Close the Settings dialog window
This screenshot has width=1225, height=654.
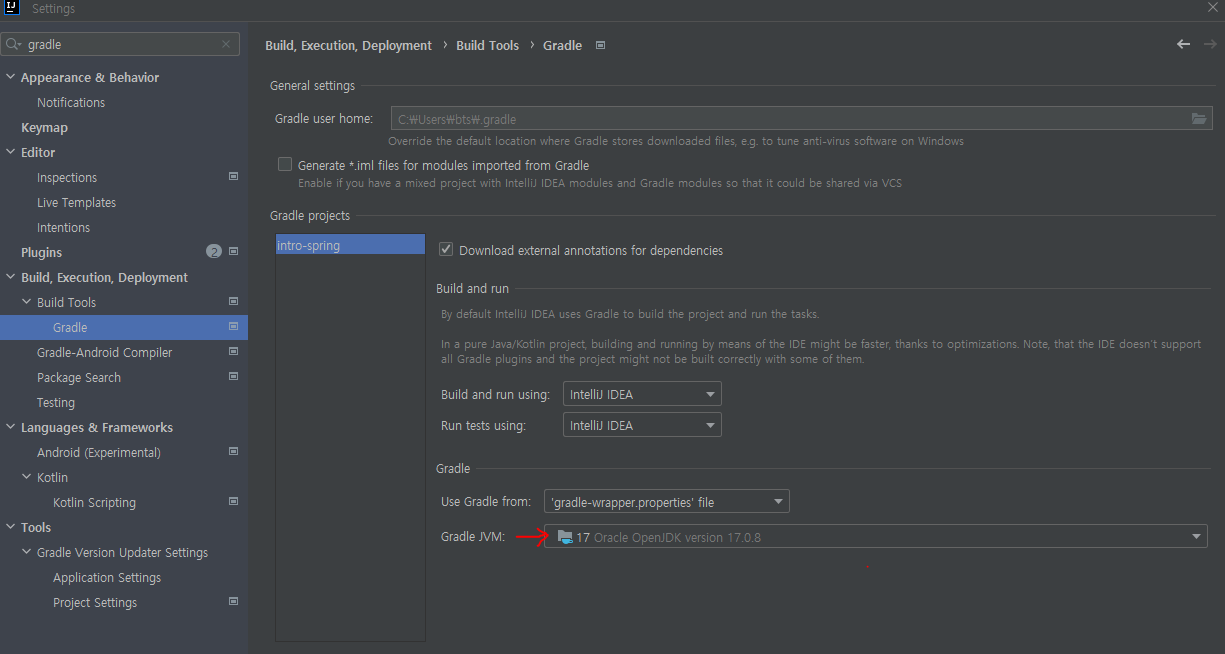(x=1212, y=8)
